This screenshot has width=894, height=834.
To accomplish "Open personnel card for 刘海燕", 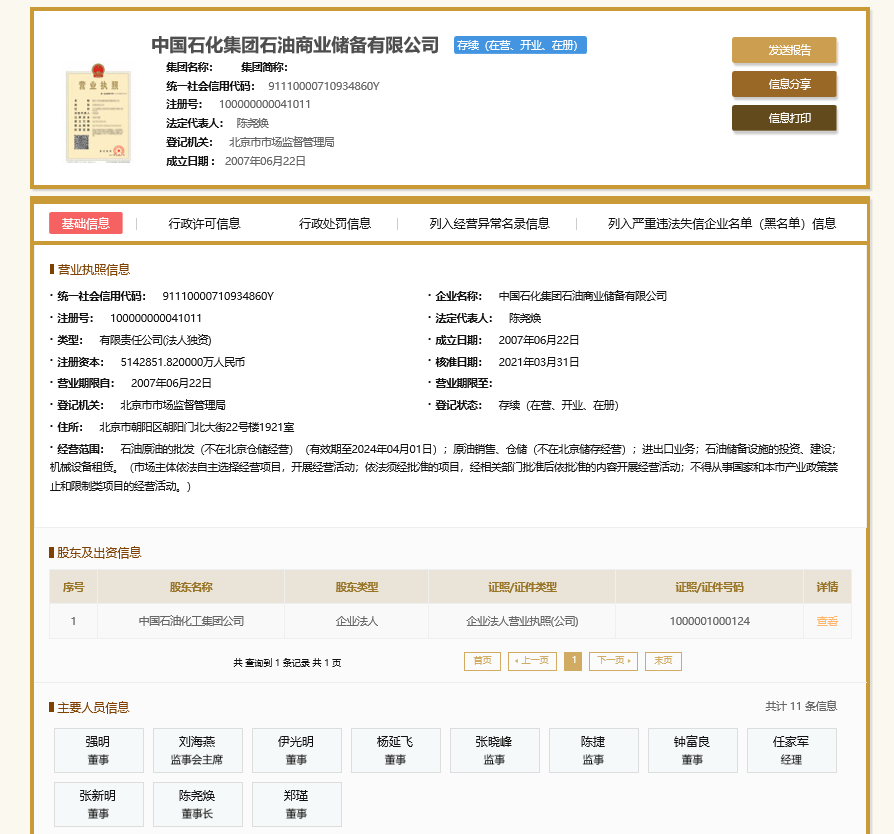I will tap(198, 750).
